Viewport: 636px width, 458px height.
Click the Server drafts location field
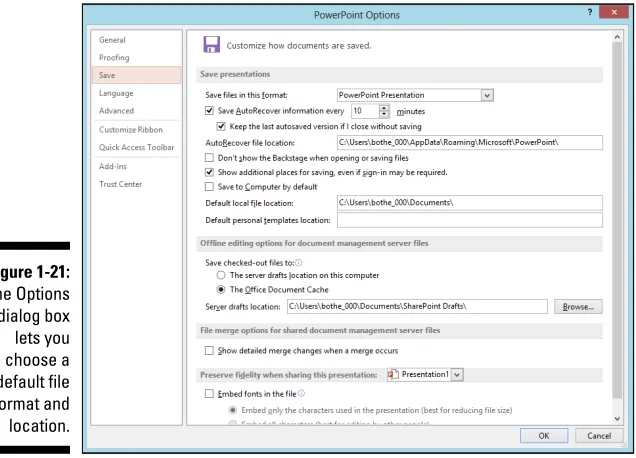tap(417, 306)
